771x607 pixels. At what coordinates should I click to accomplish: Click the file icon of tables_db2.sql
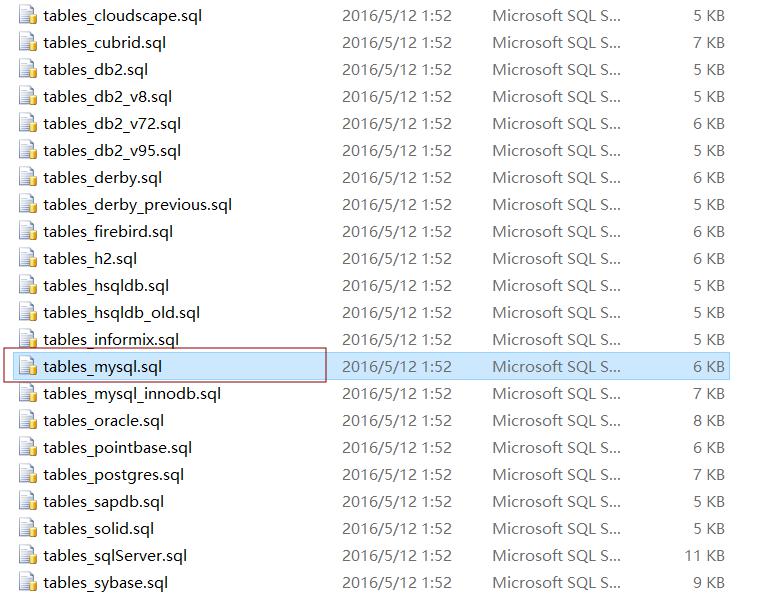point(28,69)
